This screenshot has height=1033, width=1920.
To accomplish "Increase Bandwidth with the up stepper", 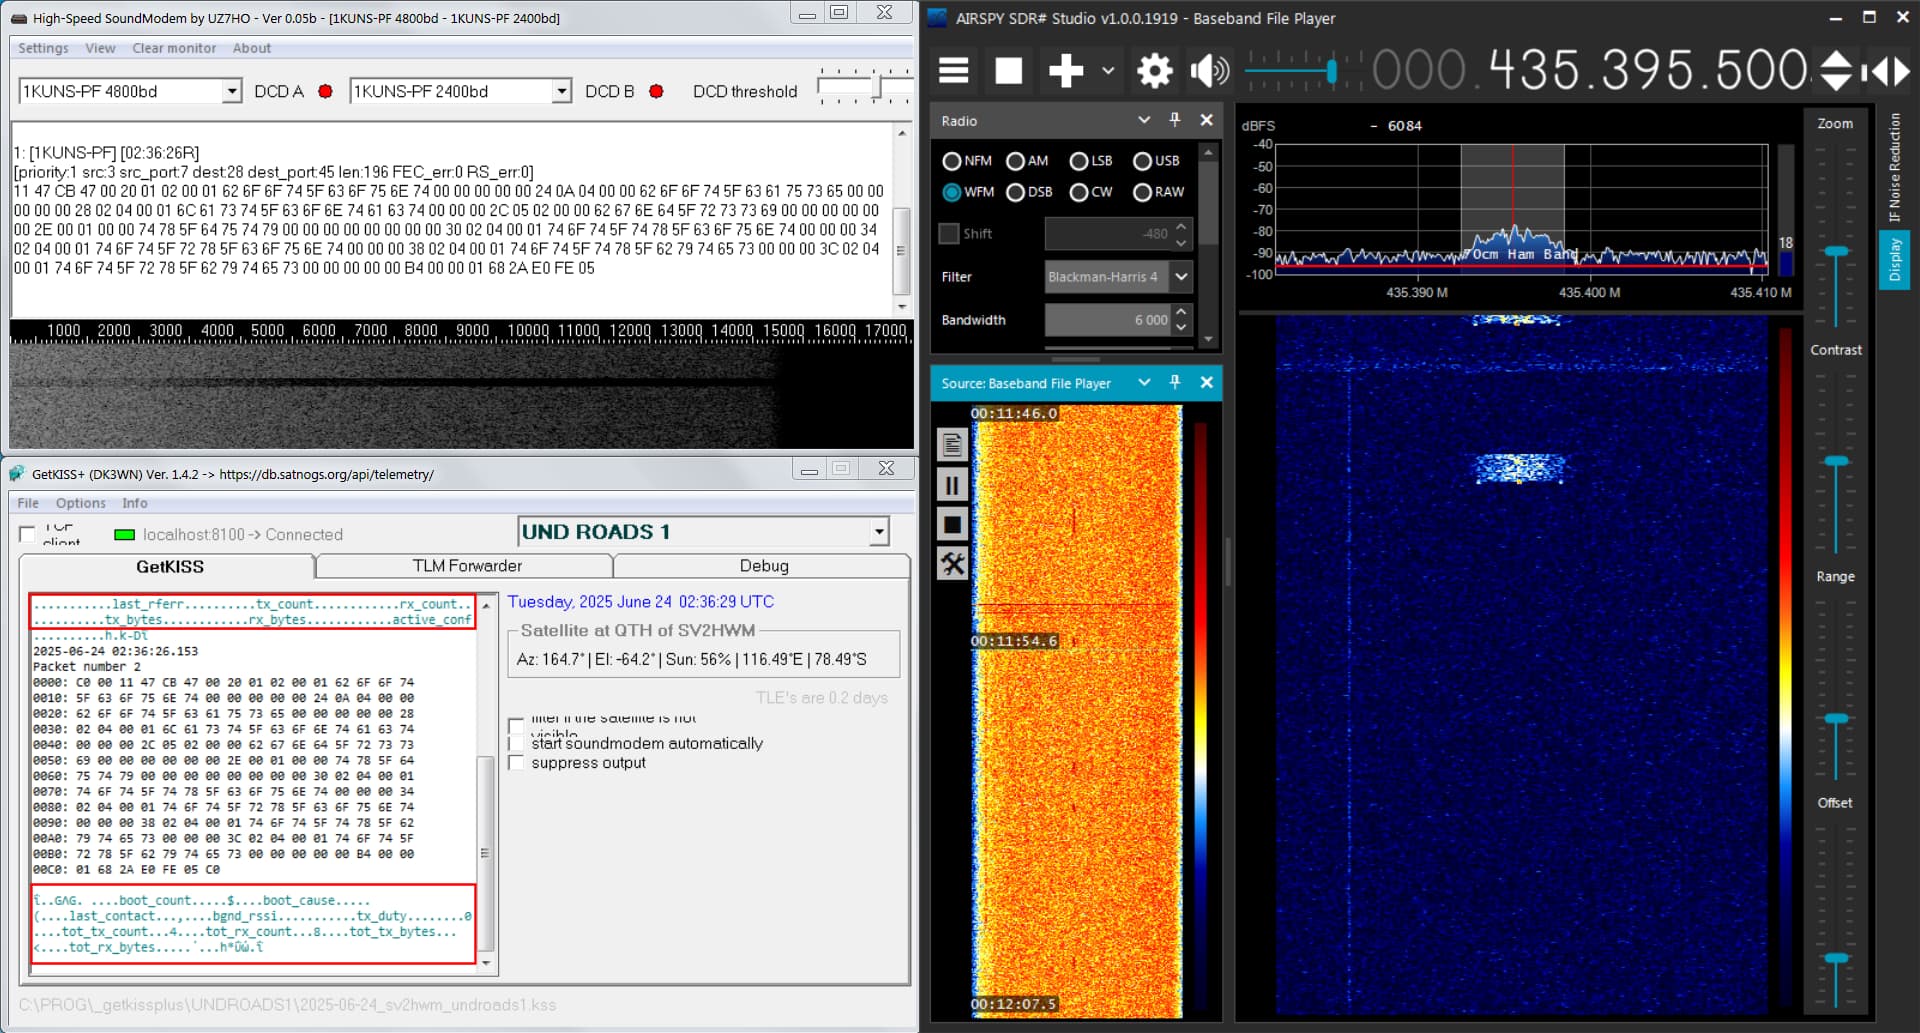I will pyautogui.click(x=1182, y=312).
